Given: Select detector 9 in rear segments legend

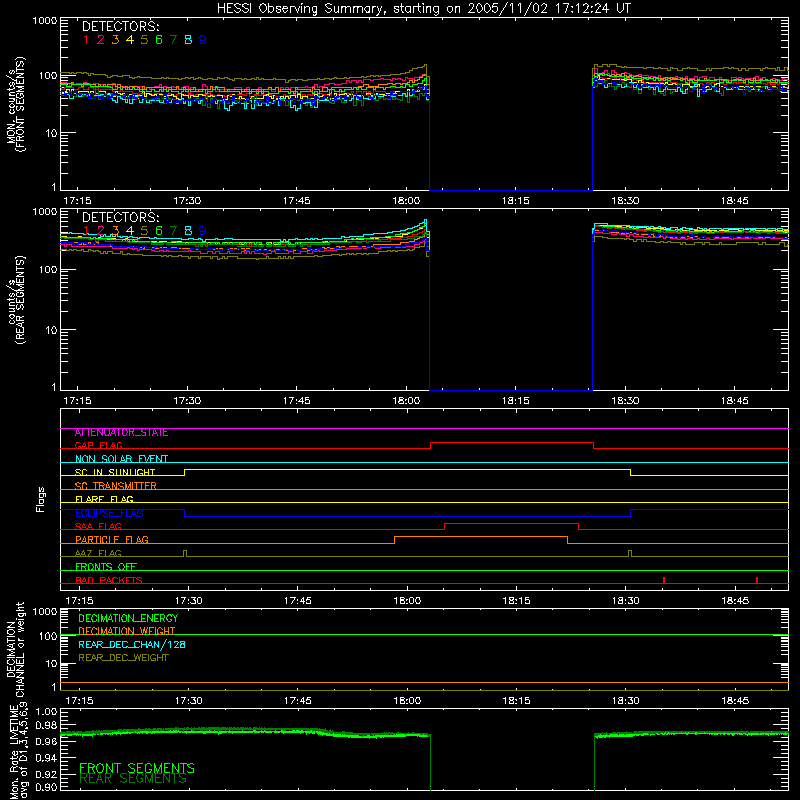Looking at the screenshot, I should (203, 231).
